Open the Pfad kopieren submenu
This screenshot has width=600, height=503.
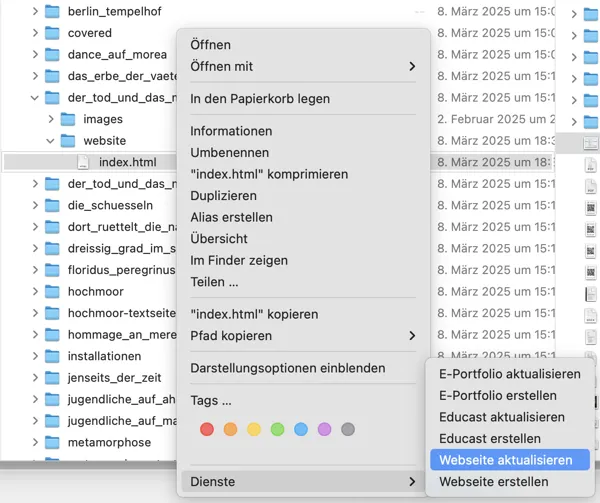click(x=303, y=335)
